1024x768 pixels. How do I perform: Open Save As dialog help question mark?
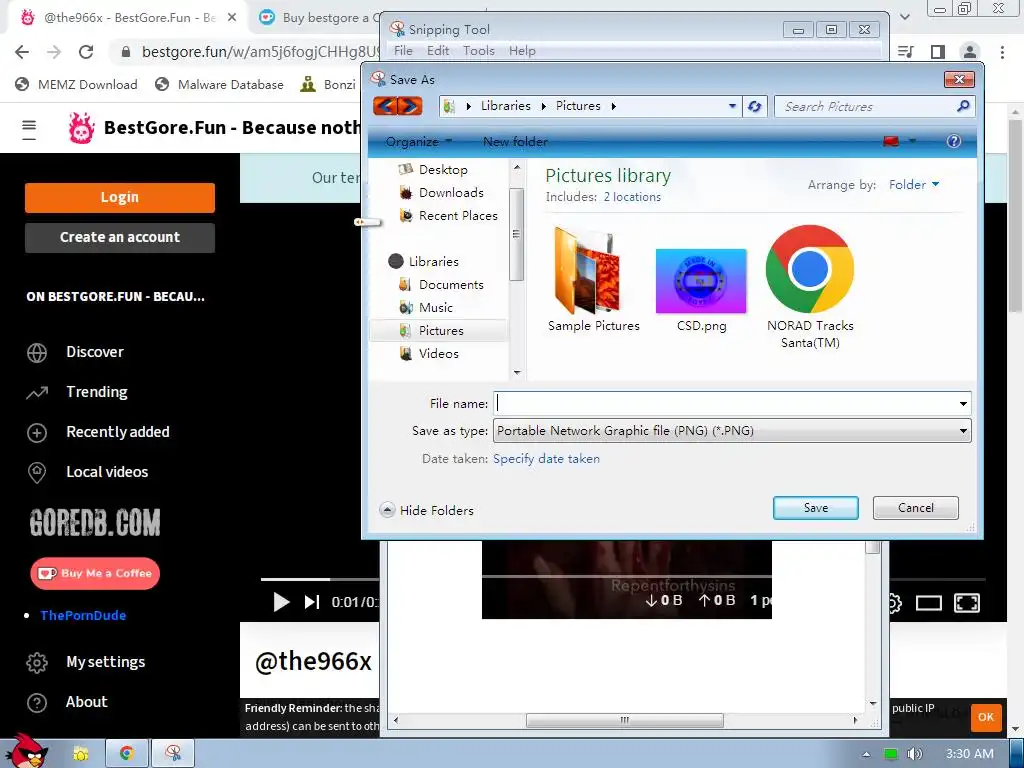953,141
